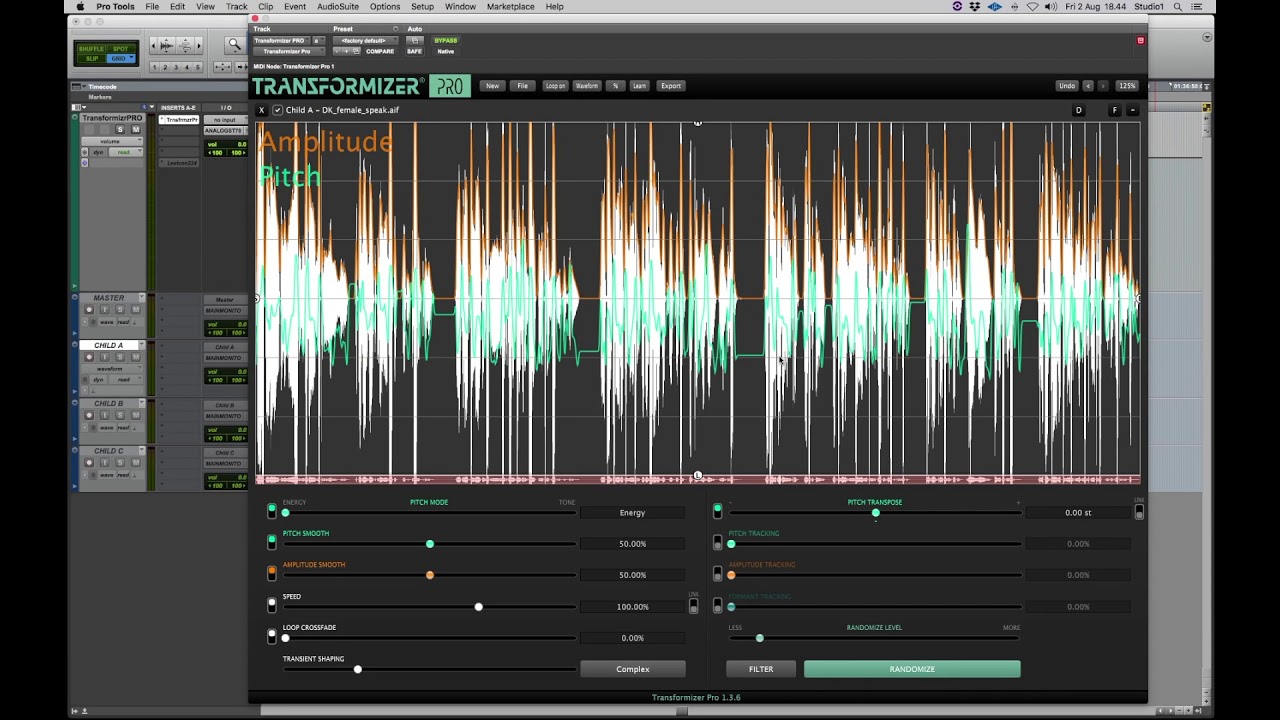Solo the CHILD B track
The height and width of the screenshot is (720, 1280).
tap(120, 415)
